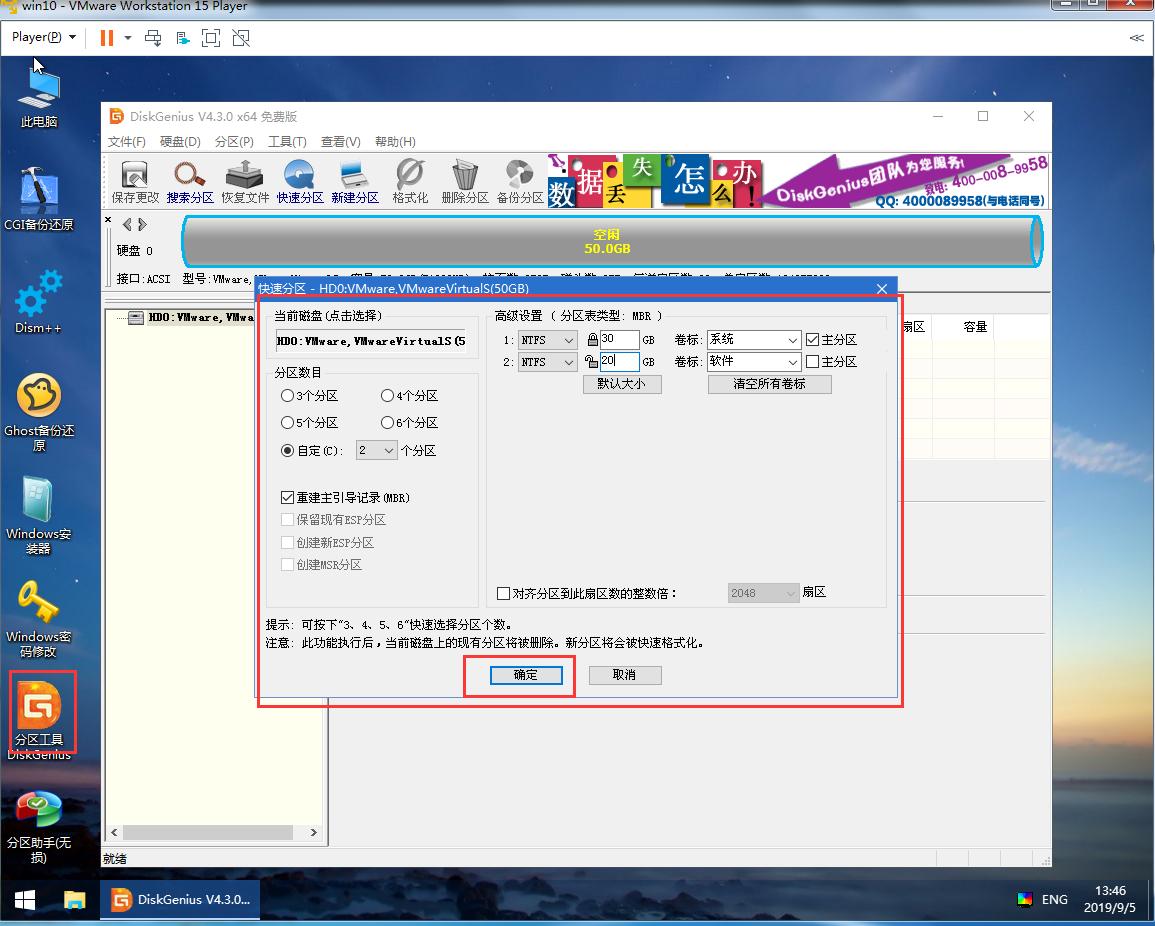Viewport: 1155px width, 926px height.
Task: Select the 4个分区 radio option
Action: pyautogui.click(x=387, y=396)
